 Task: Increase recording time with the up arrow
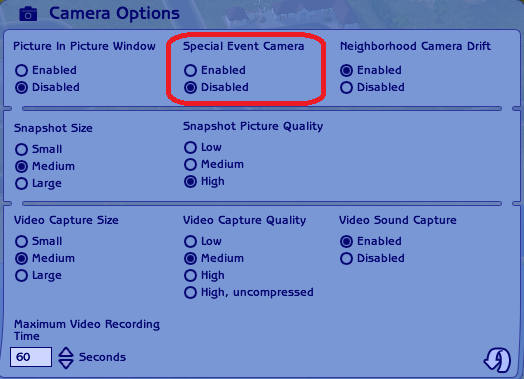(66, 352)
